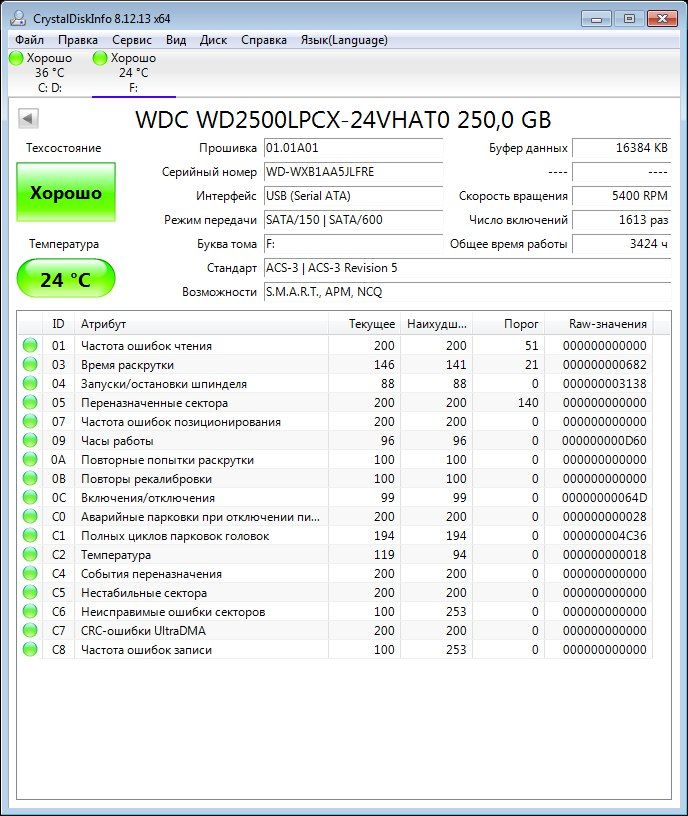This screenshot has height=816, width=688.
Task: Click status icon for C1 head parking cycles
Action: [30, 536]
